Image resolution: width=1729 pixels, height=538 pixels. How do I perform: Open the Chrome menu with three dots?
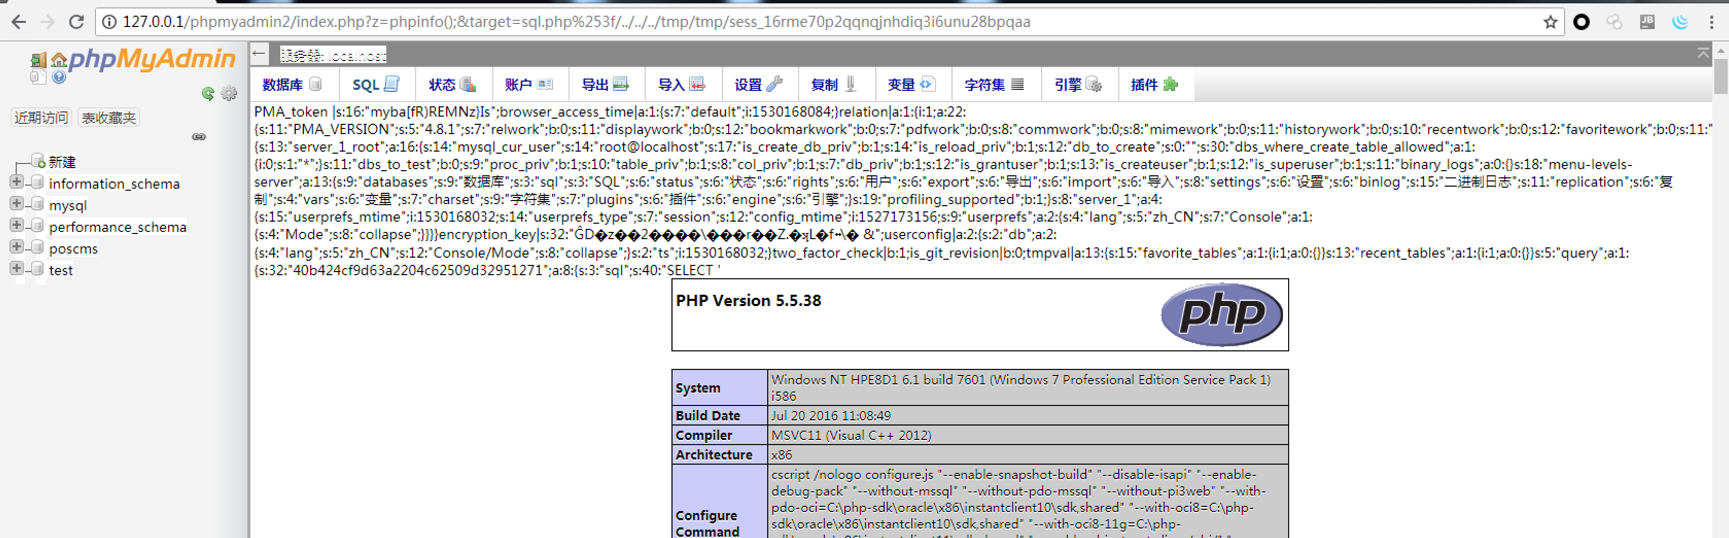[1711, 22]
